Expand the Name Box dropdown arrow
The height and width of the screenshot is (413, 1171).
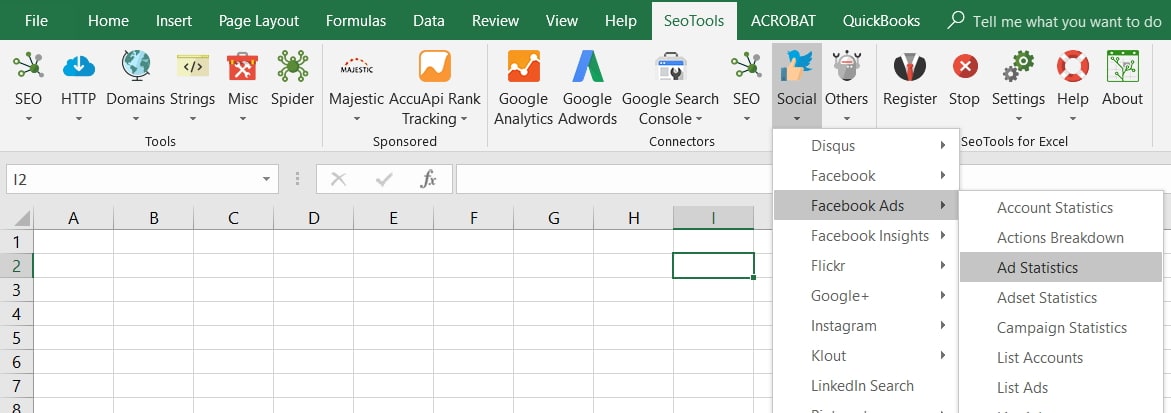pos(267,180)
